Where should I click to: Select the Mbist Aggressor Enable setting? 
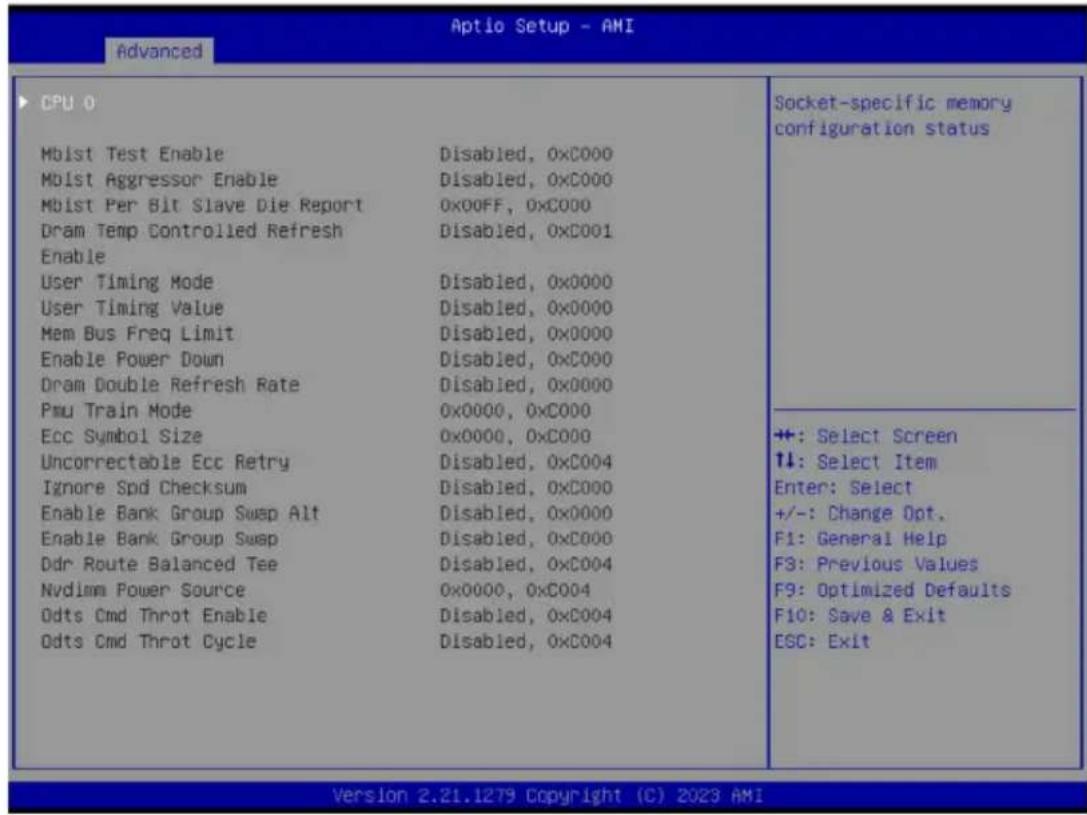(x=327, y=179)
